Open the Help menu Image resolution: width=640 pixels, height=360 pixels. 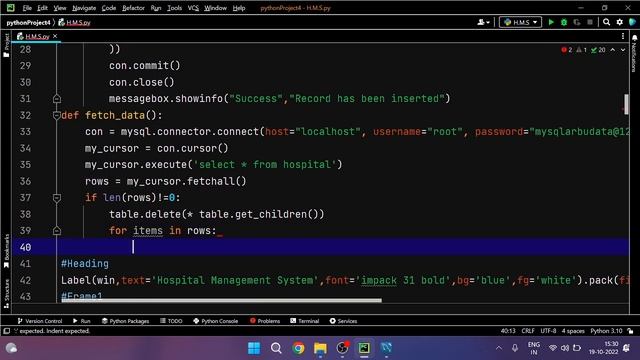pyautogui.click(x=239, y=8)
